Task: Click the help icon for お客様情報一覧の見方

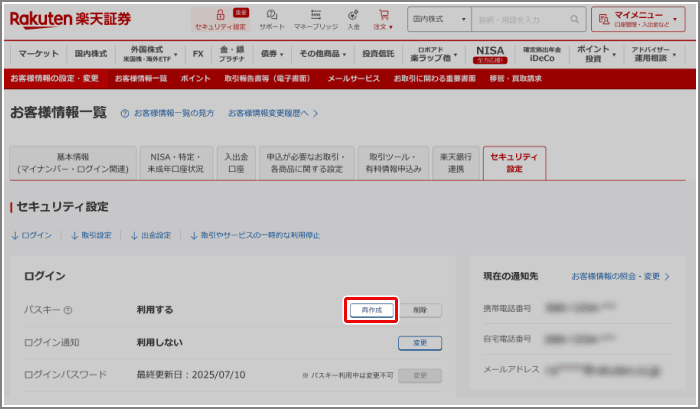Action: [125, 114]
